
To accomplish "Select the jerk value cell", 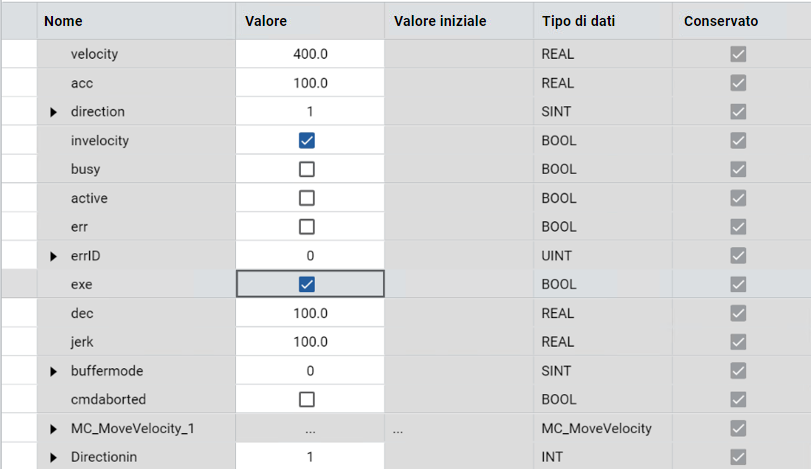I will (310, 342).
